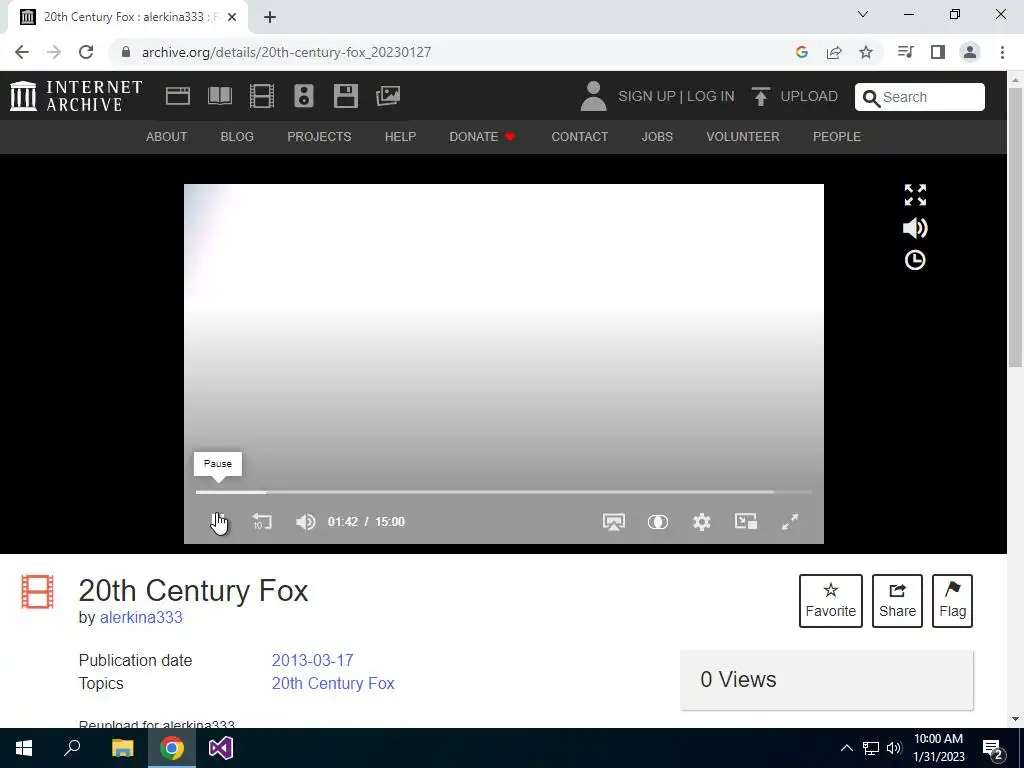Image resolution: width=1024 pixels, height=768 pixels.
Task: Open the Texts book icon
Action: pyautogui.click(x=219, y=96)
